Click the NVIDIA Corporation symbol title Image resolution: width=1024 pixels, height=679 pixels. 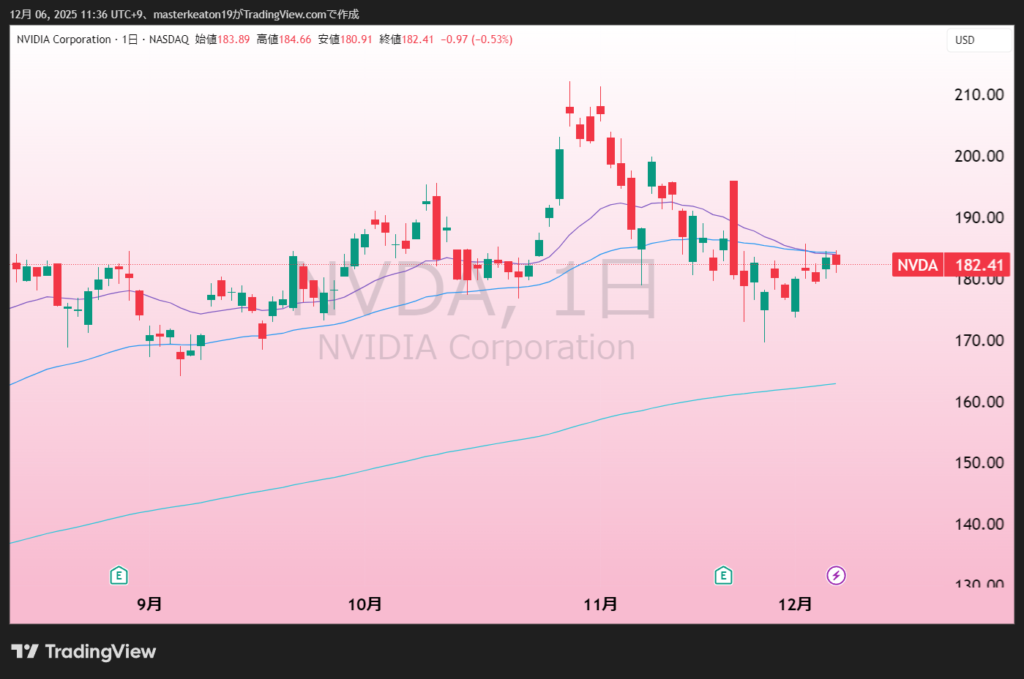click(x=63, y=40)
